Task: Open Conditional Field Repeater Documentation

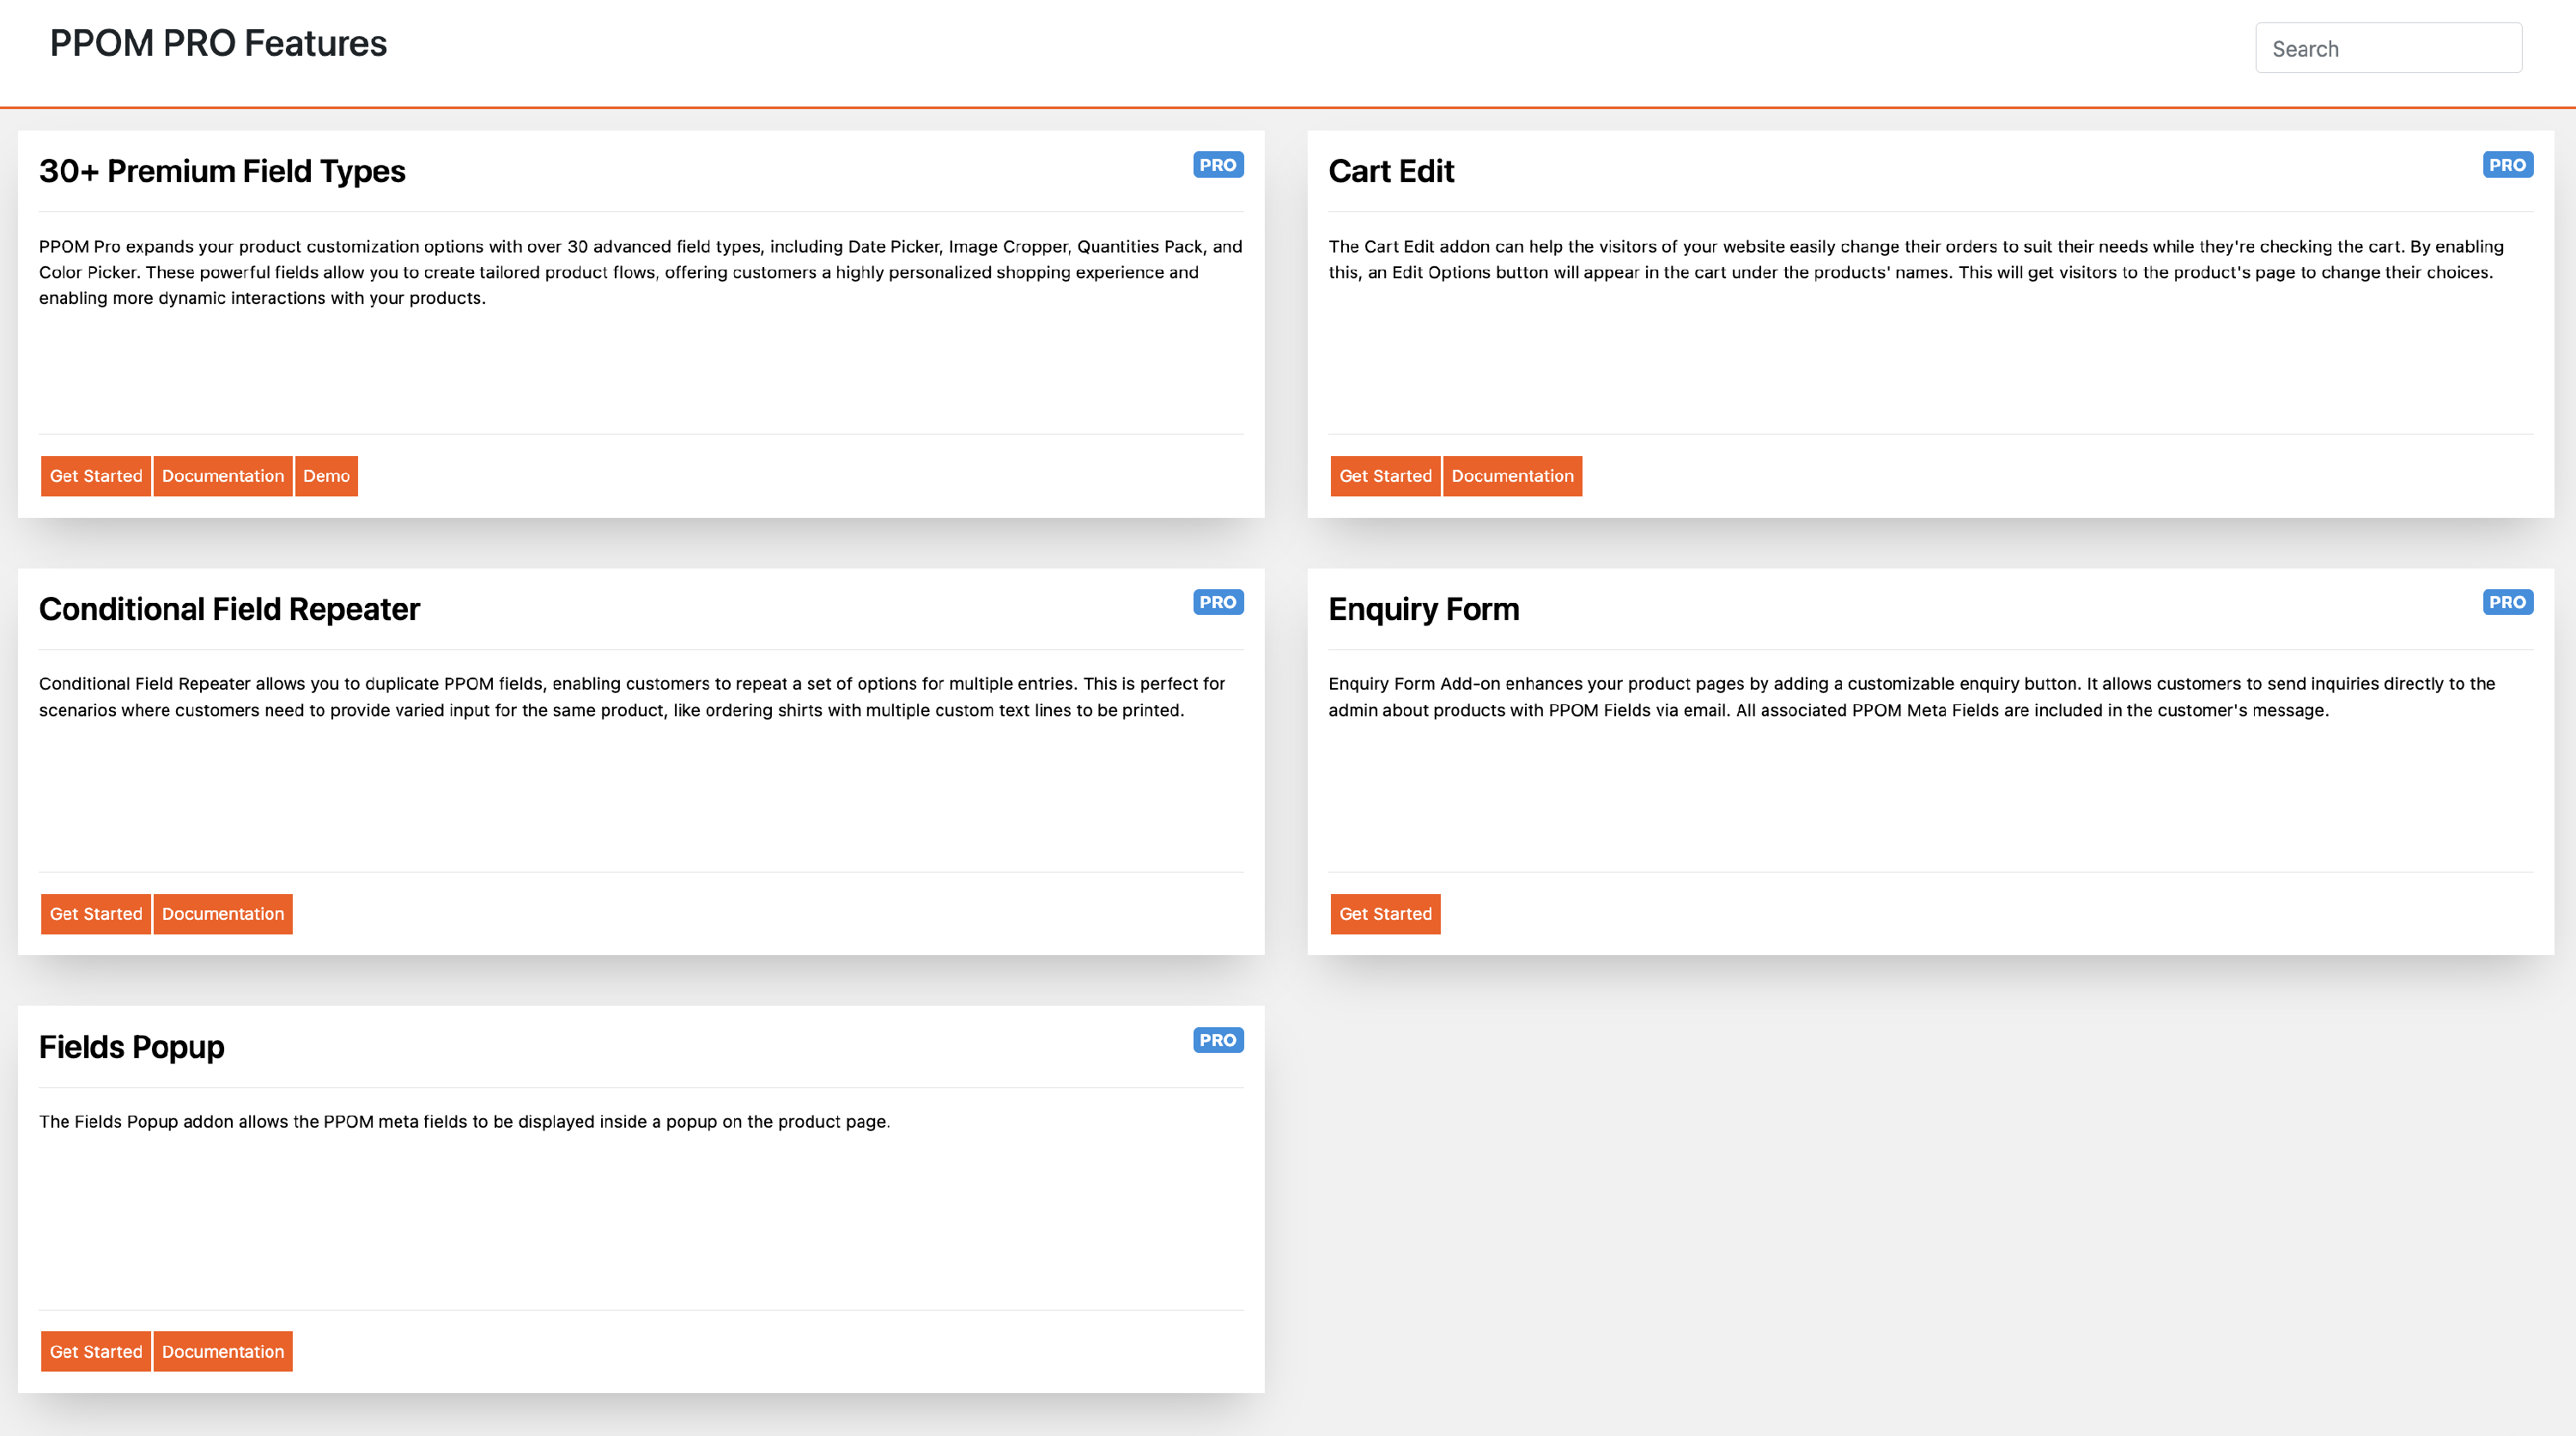Action: coord(223,914)
